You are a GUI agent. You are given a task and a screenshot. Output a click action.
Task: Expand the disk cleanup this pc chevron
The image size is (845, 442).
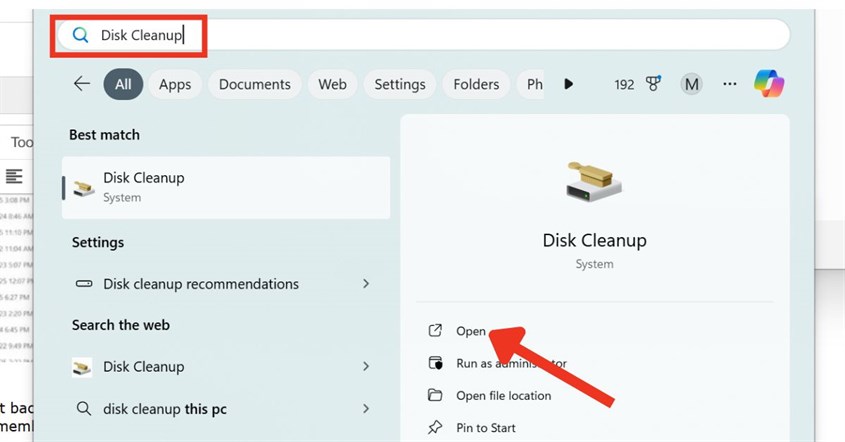tap(366, 409)
